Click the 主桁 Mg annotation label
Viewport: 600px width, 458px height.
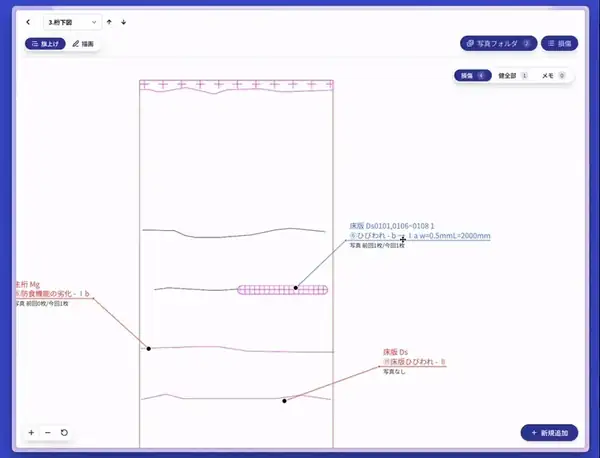pos(28,284)
